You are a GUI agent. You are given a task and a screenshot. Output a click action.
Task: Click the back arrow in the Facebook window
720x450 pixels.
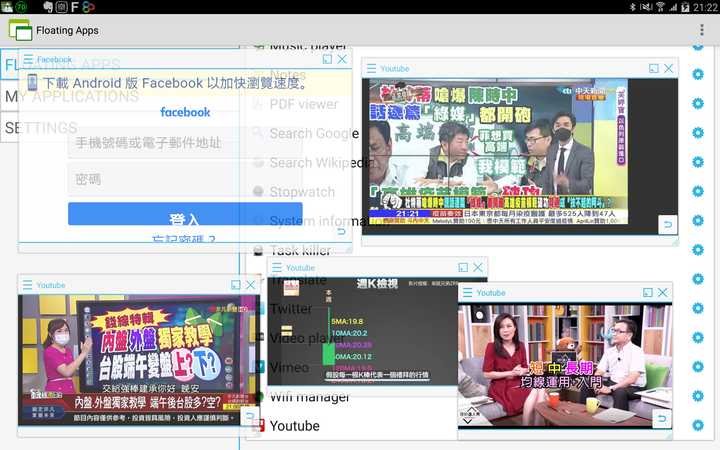[341, 231]
